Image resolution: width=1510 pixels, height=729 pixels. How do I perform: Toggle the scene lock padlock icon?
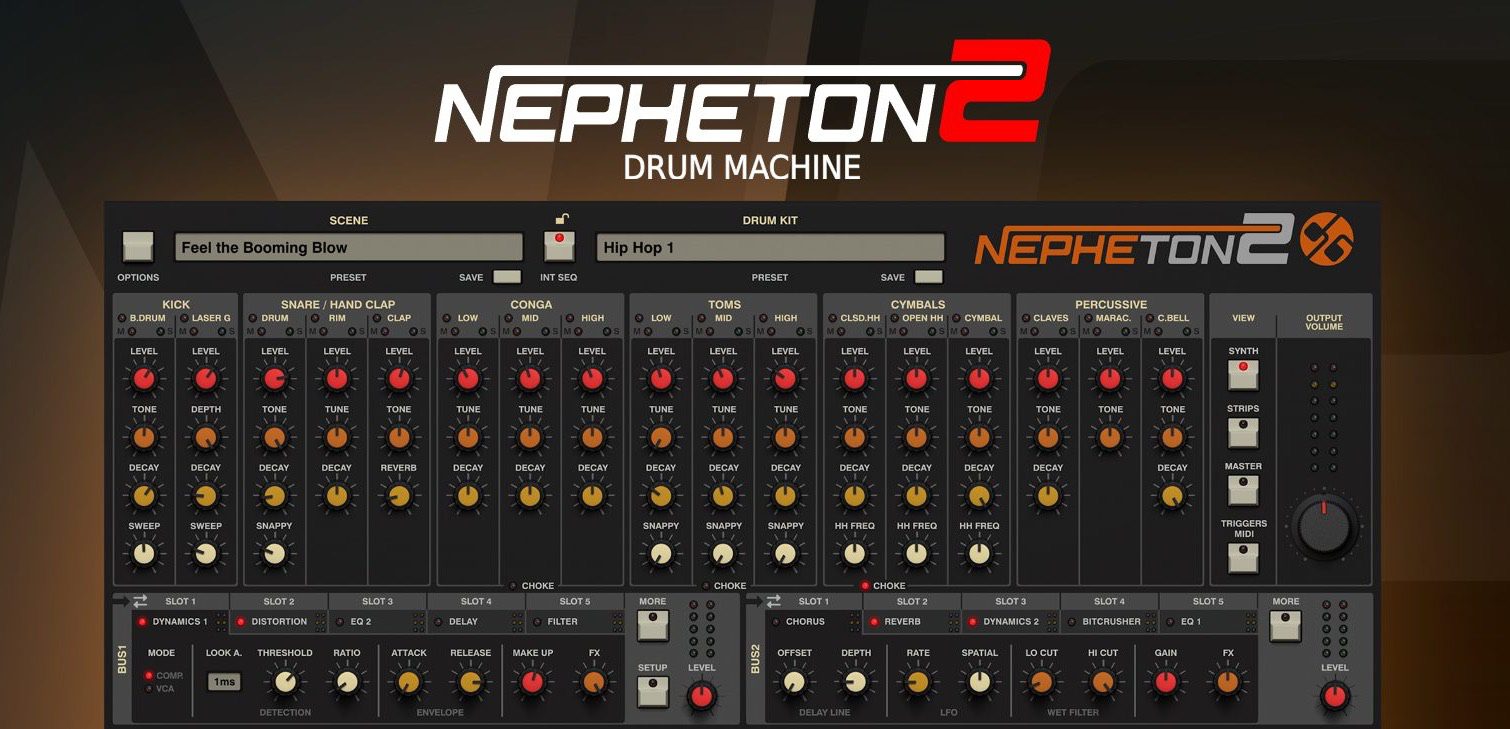tap(563, 219)
